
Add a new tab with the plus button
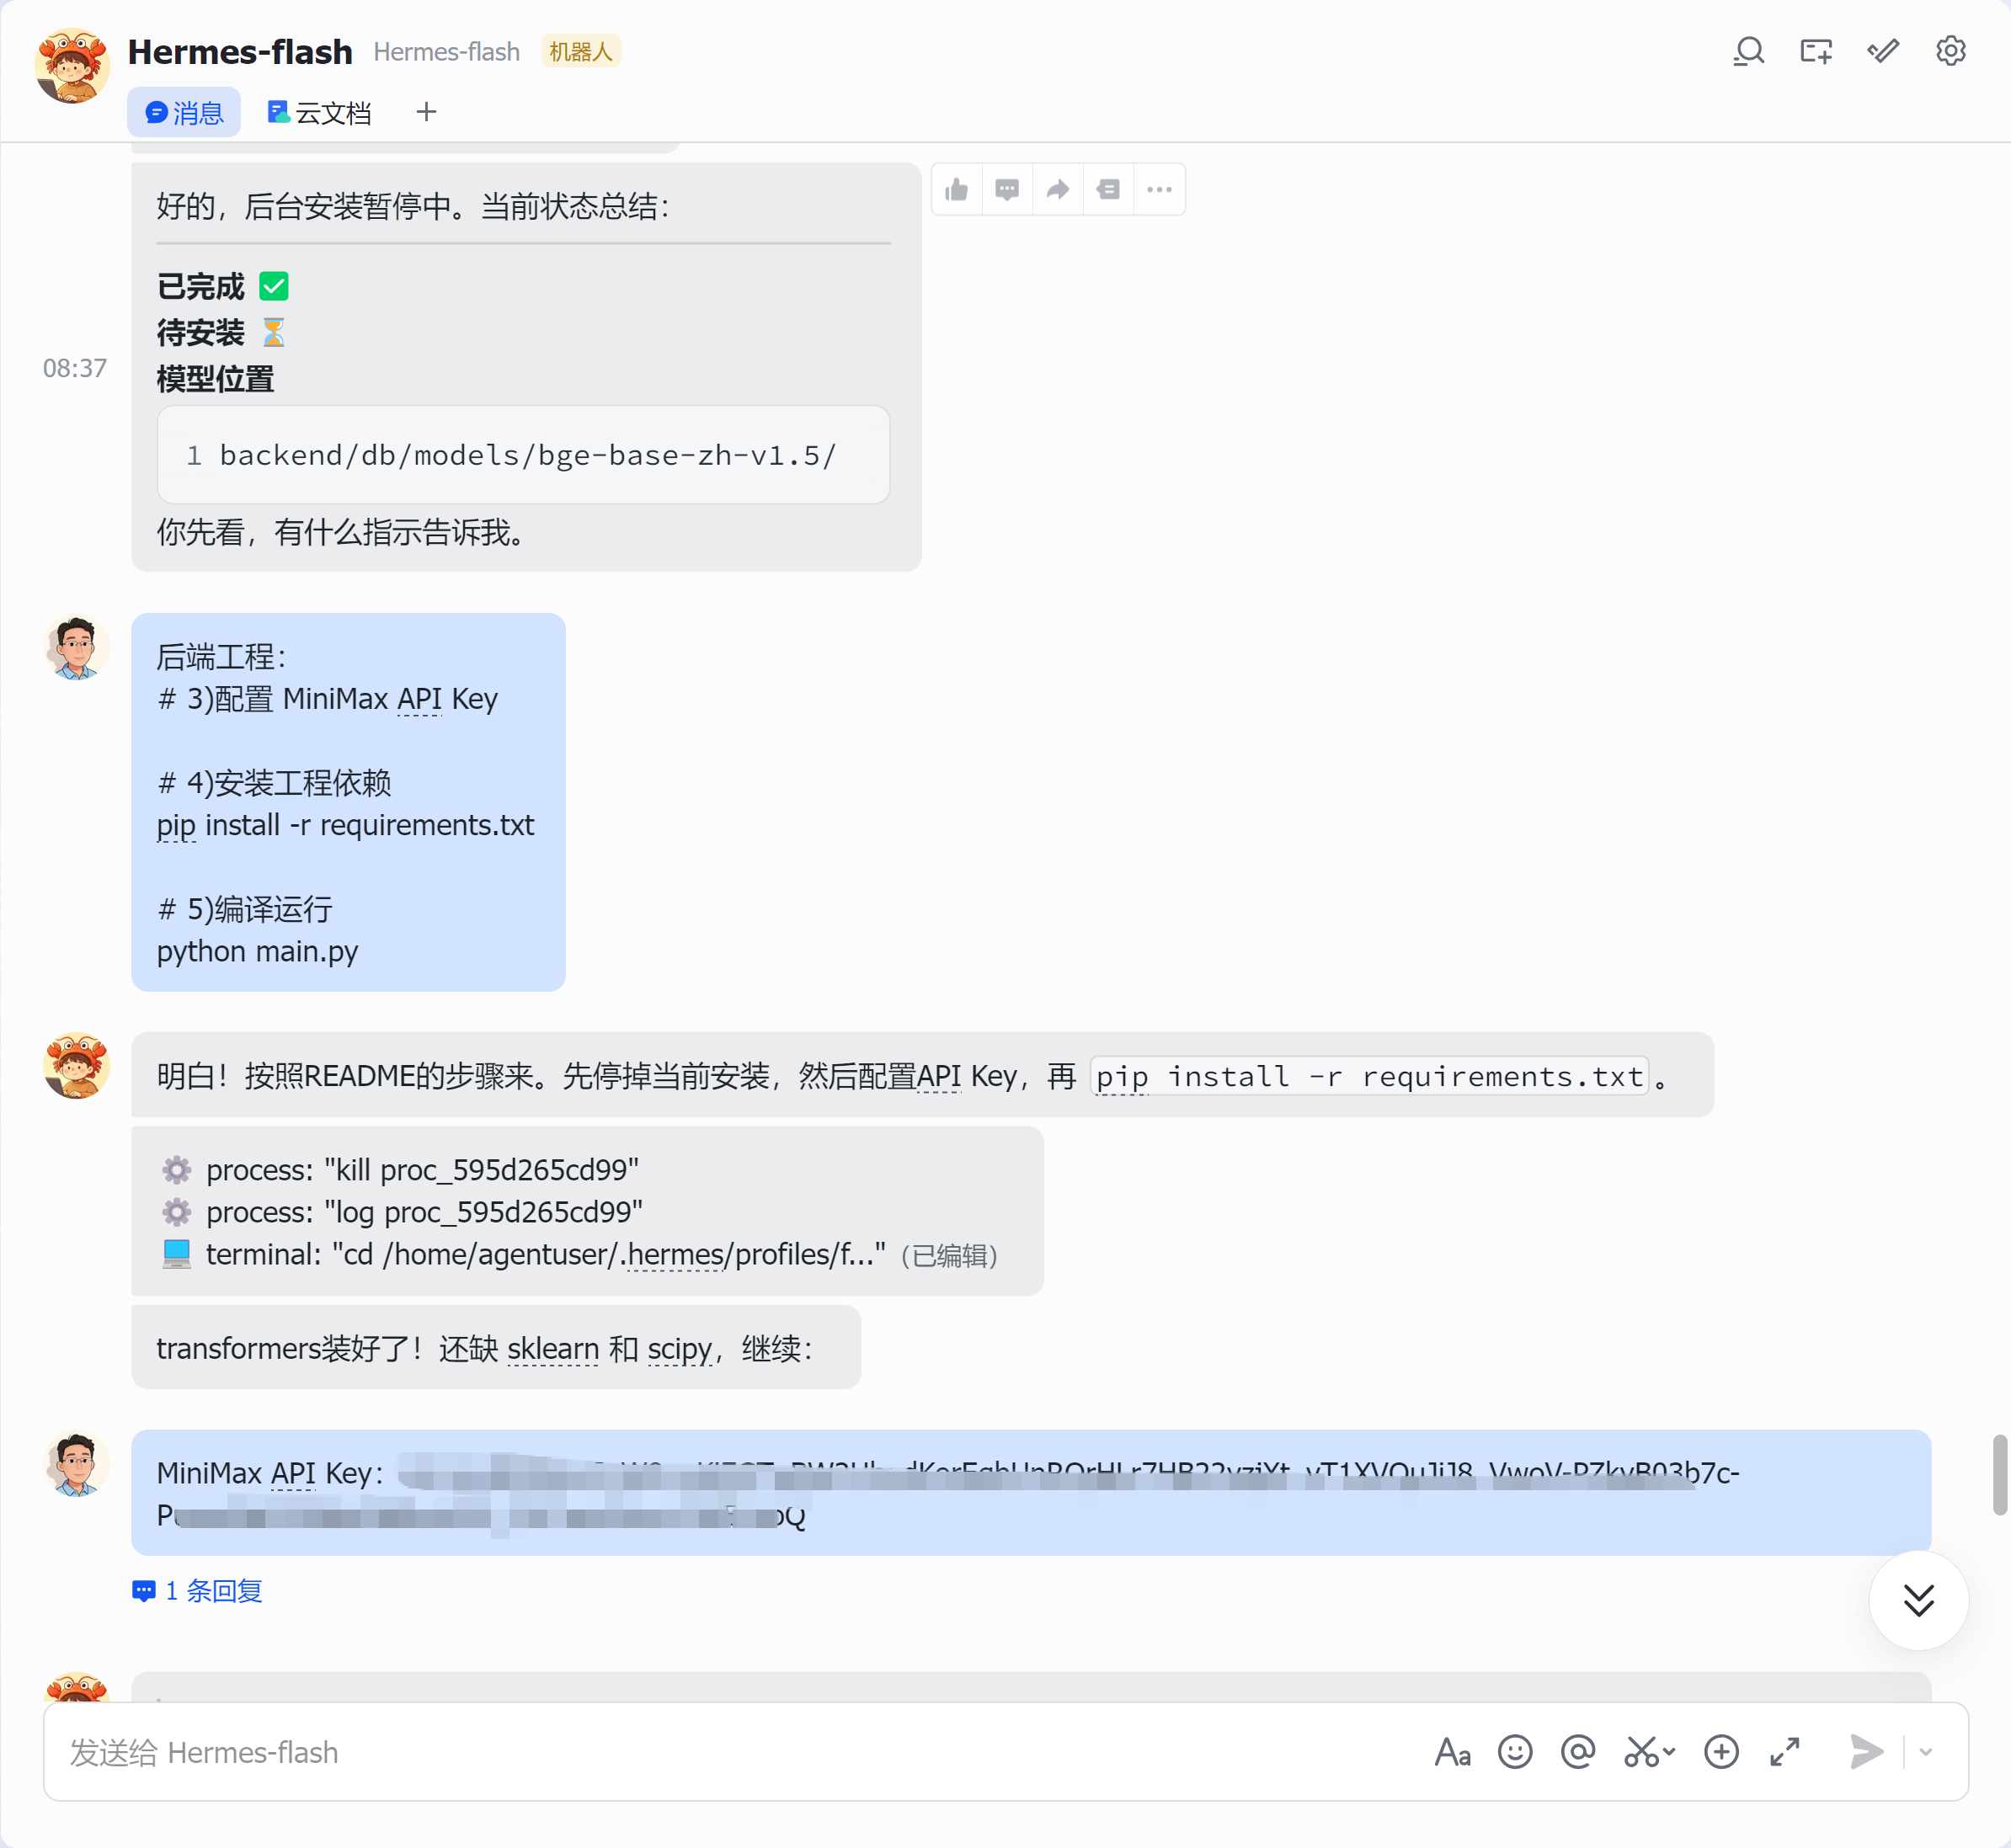tap(426, 112)
